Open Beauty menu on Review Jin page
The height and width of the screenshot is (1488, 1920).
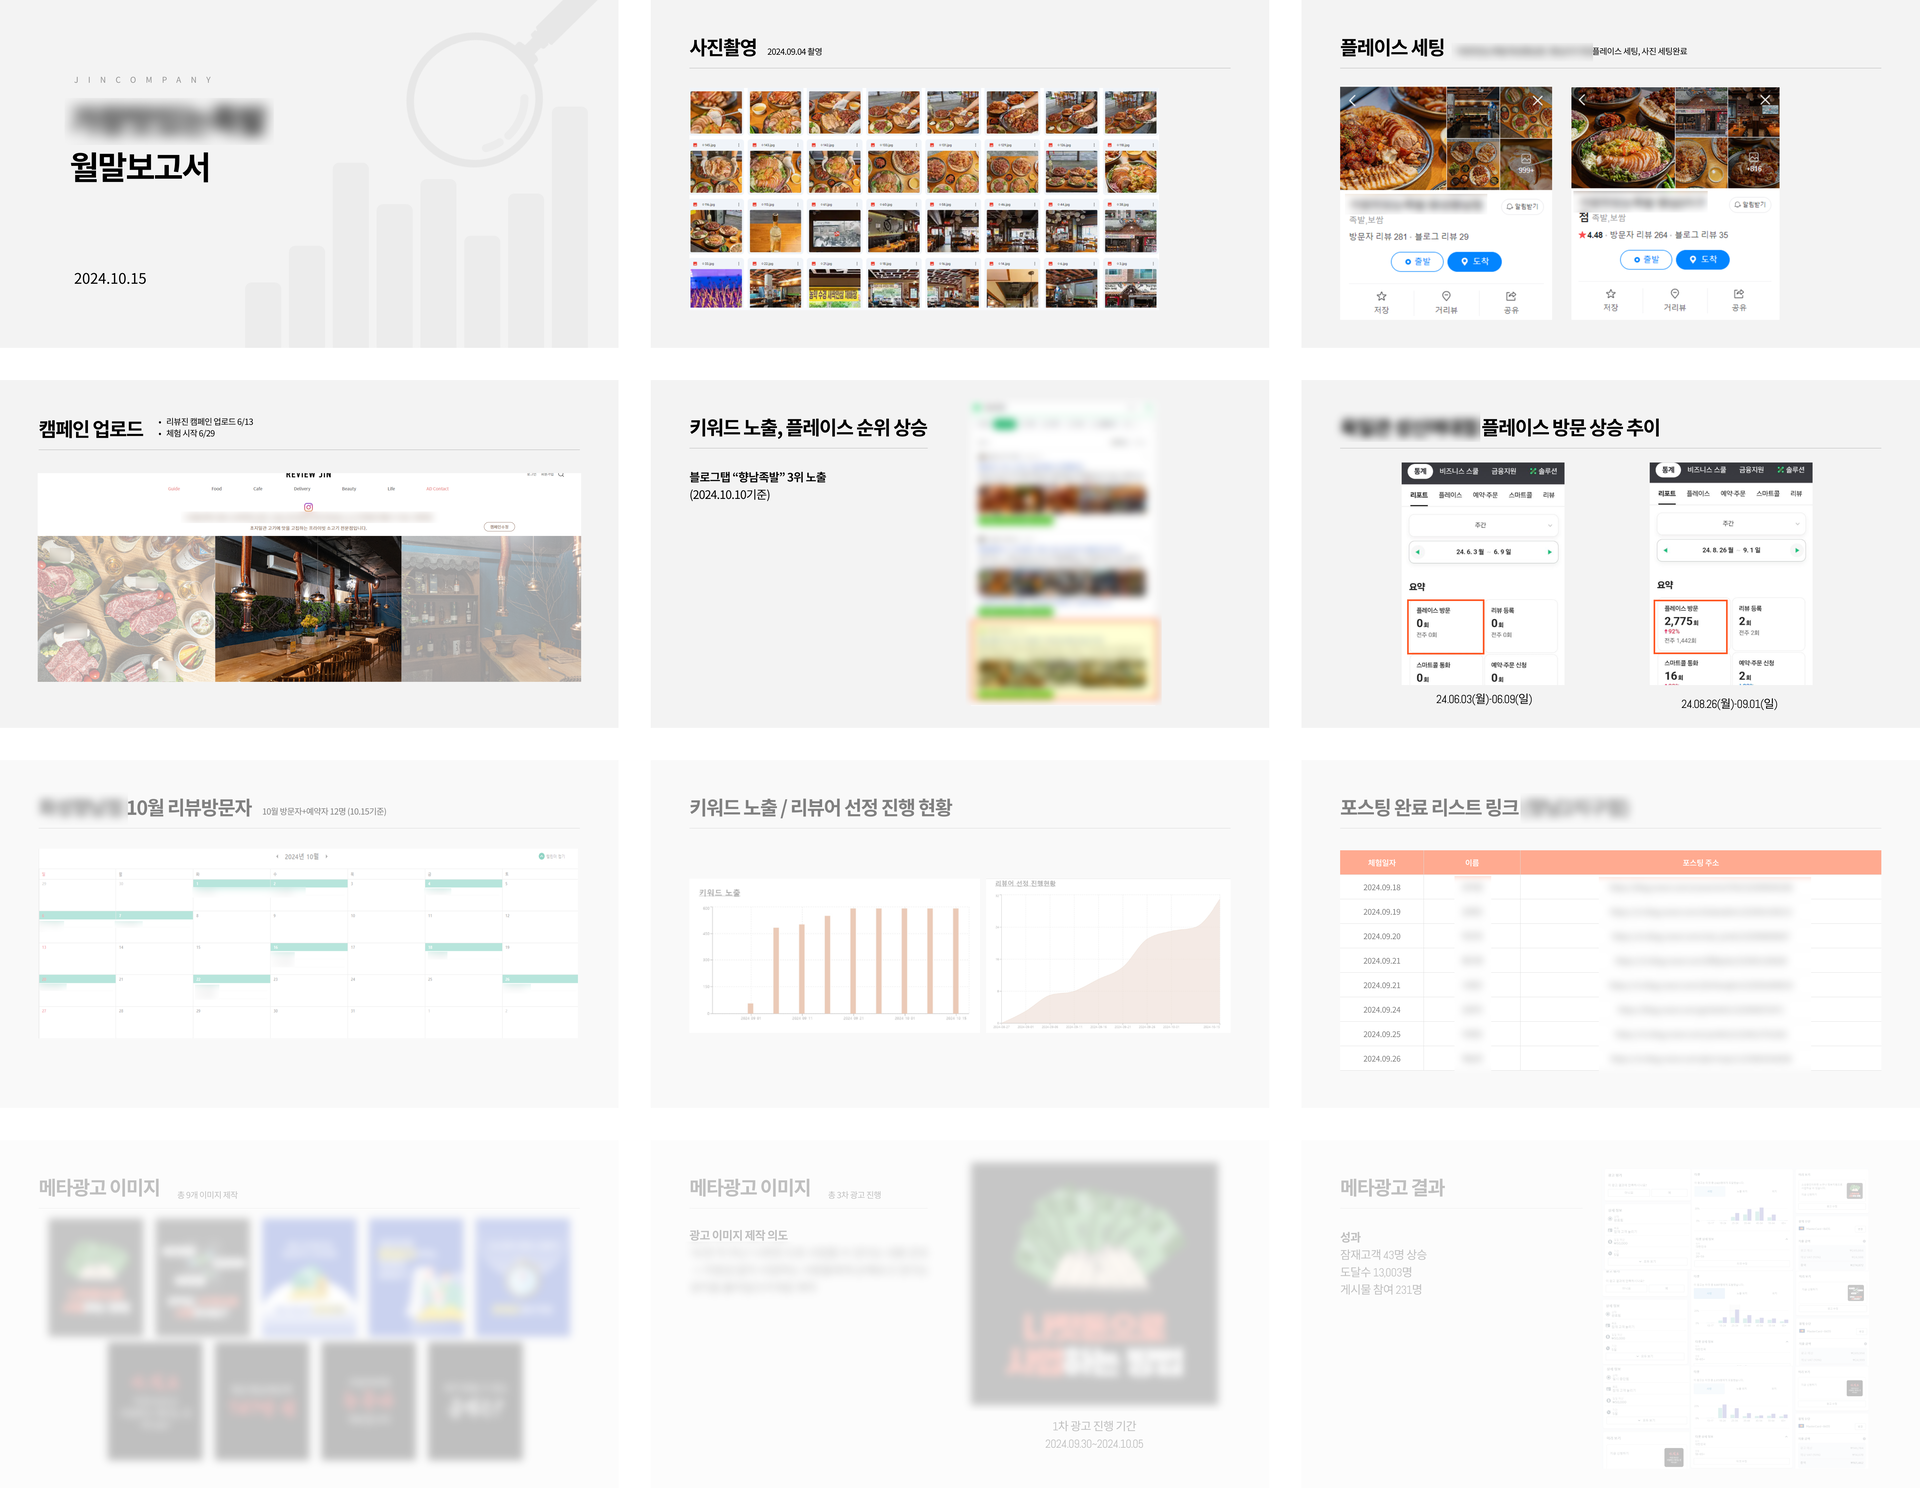click(349, 489)
